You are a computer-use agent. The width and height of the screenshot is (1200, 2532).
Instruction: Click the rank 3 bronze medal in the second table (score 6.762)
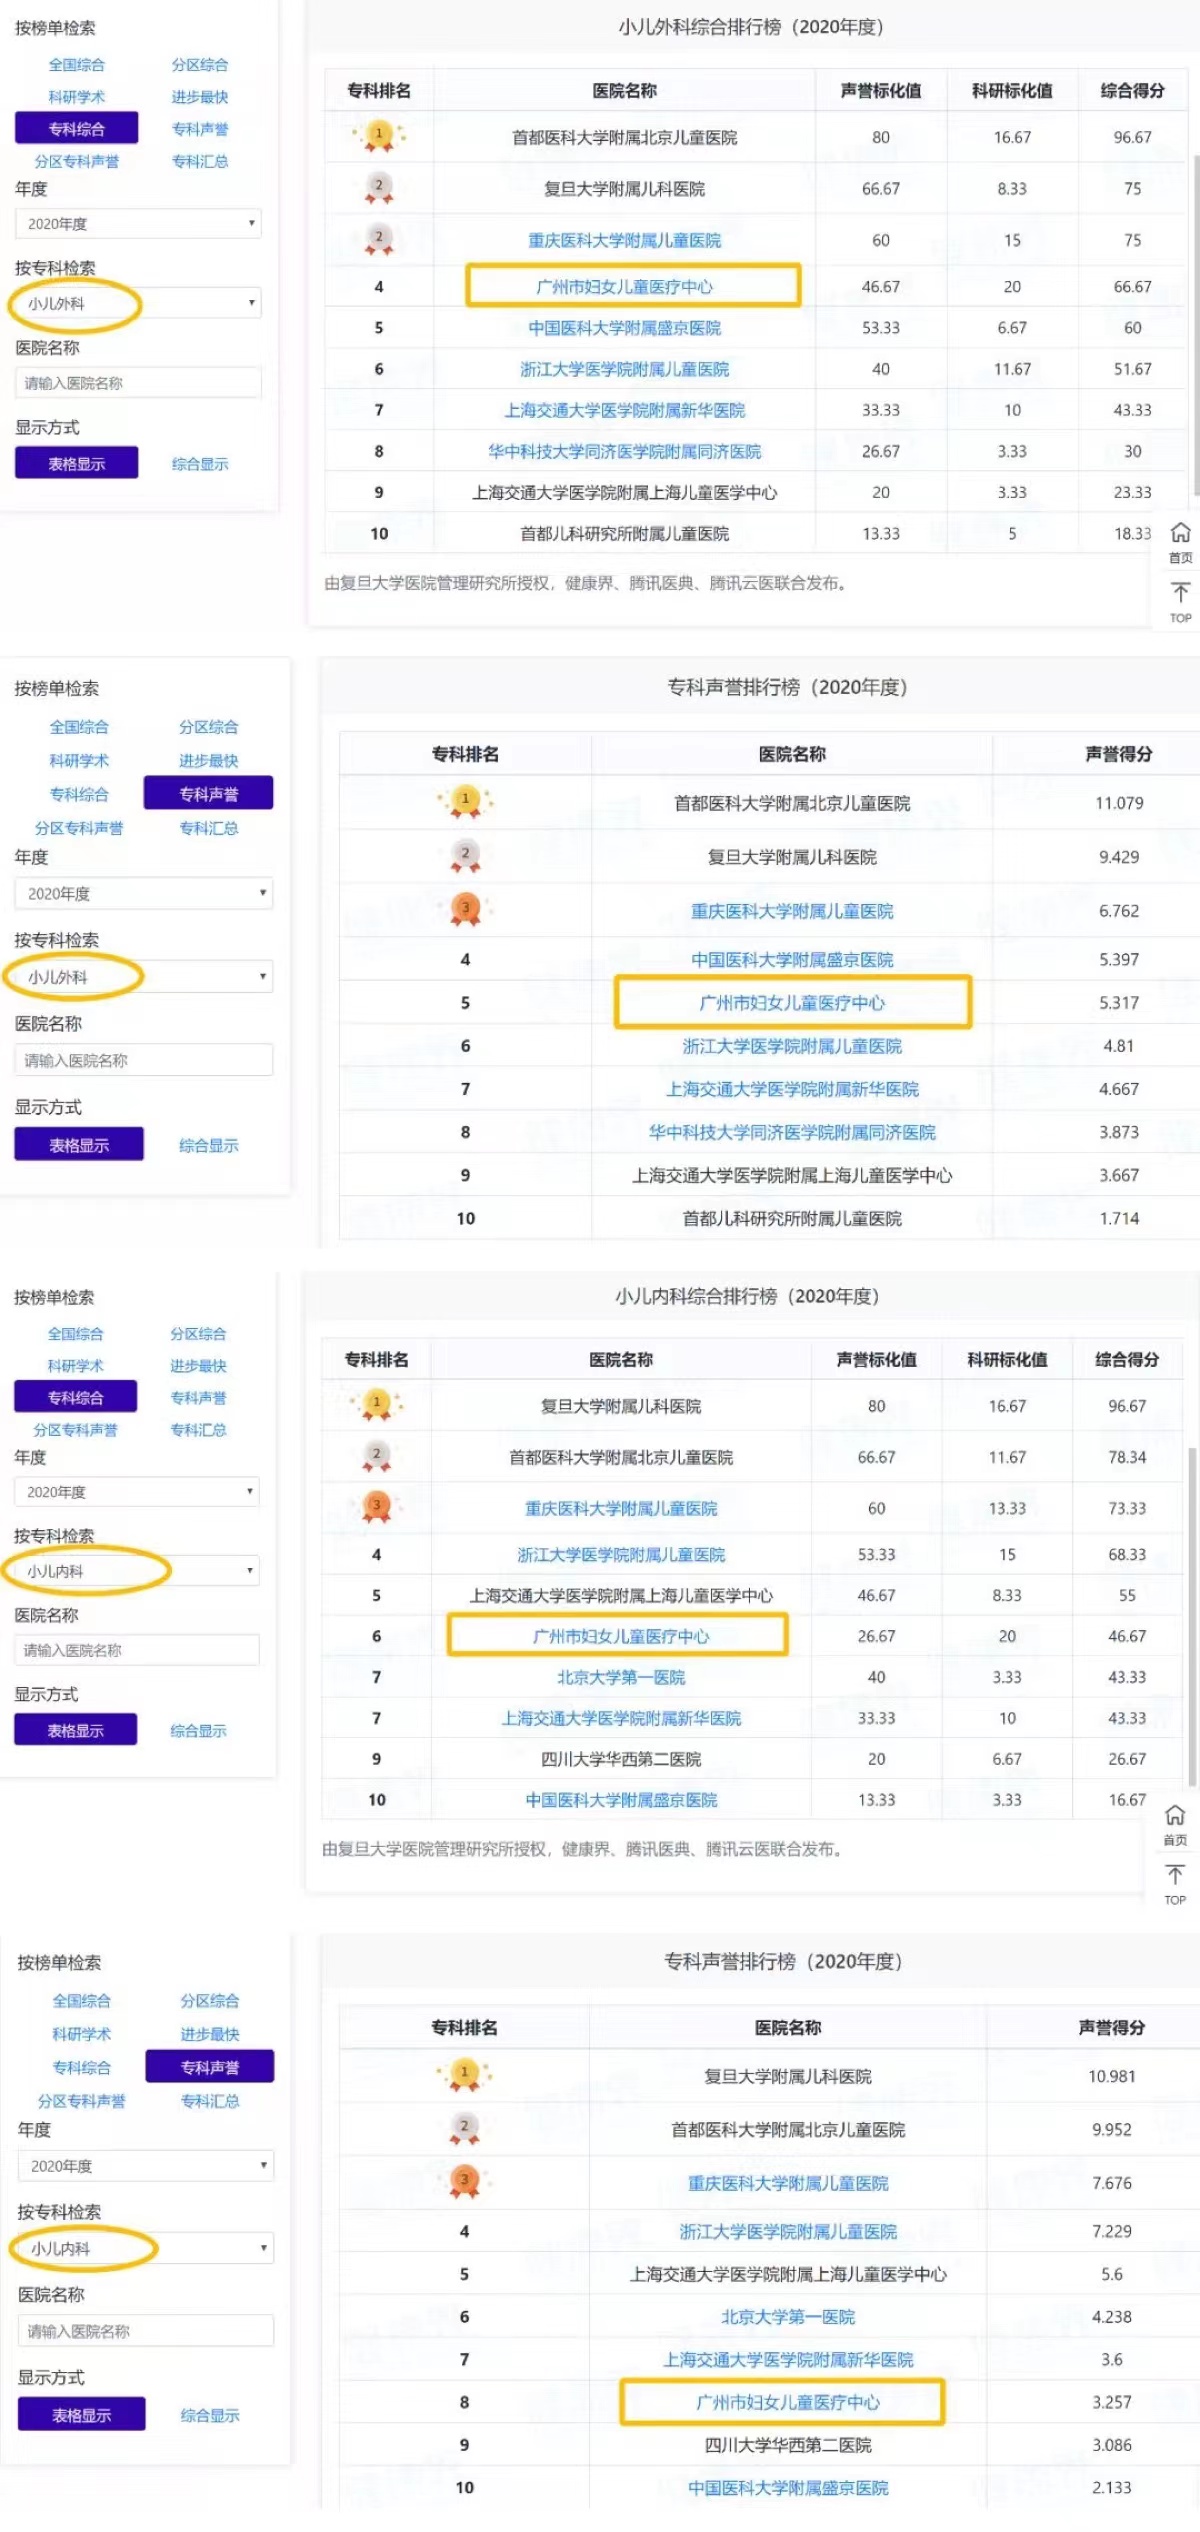pyautogui.click(x=465, y=910)
